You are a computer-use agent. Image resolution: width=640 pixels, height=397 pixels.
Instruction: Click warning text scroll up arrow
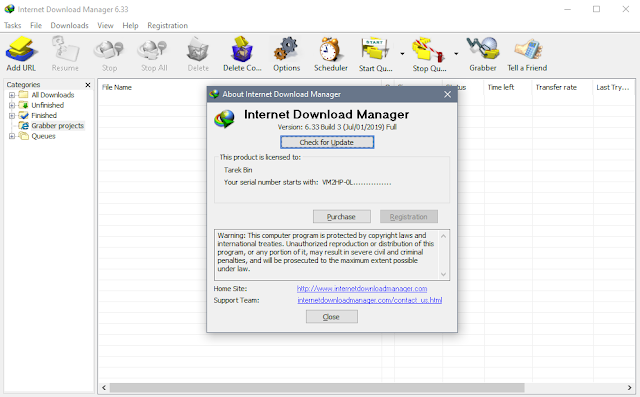443,236
